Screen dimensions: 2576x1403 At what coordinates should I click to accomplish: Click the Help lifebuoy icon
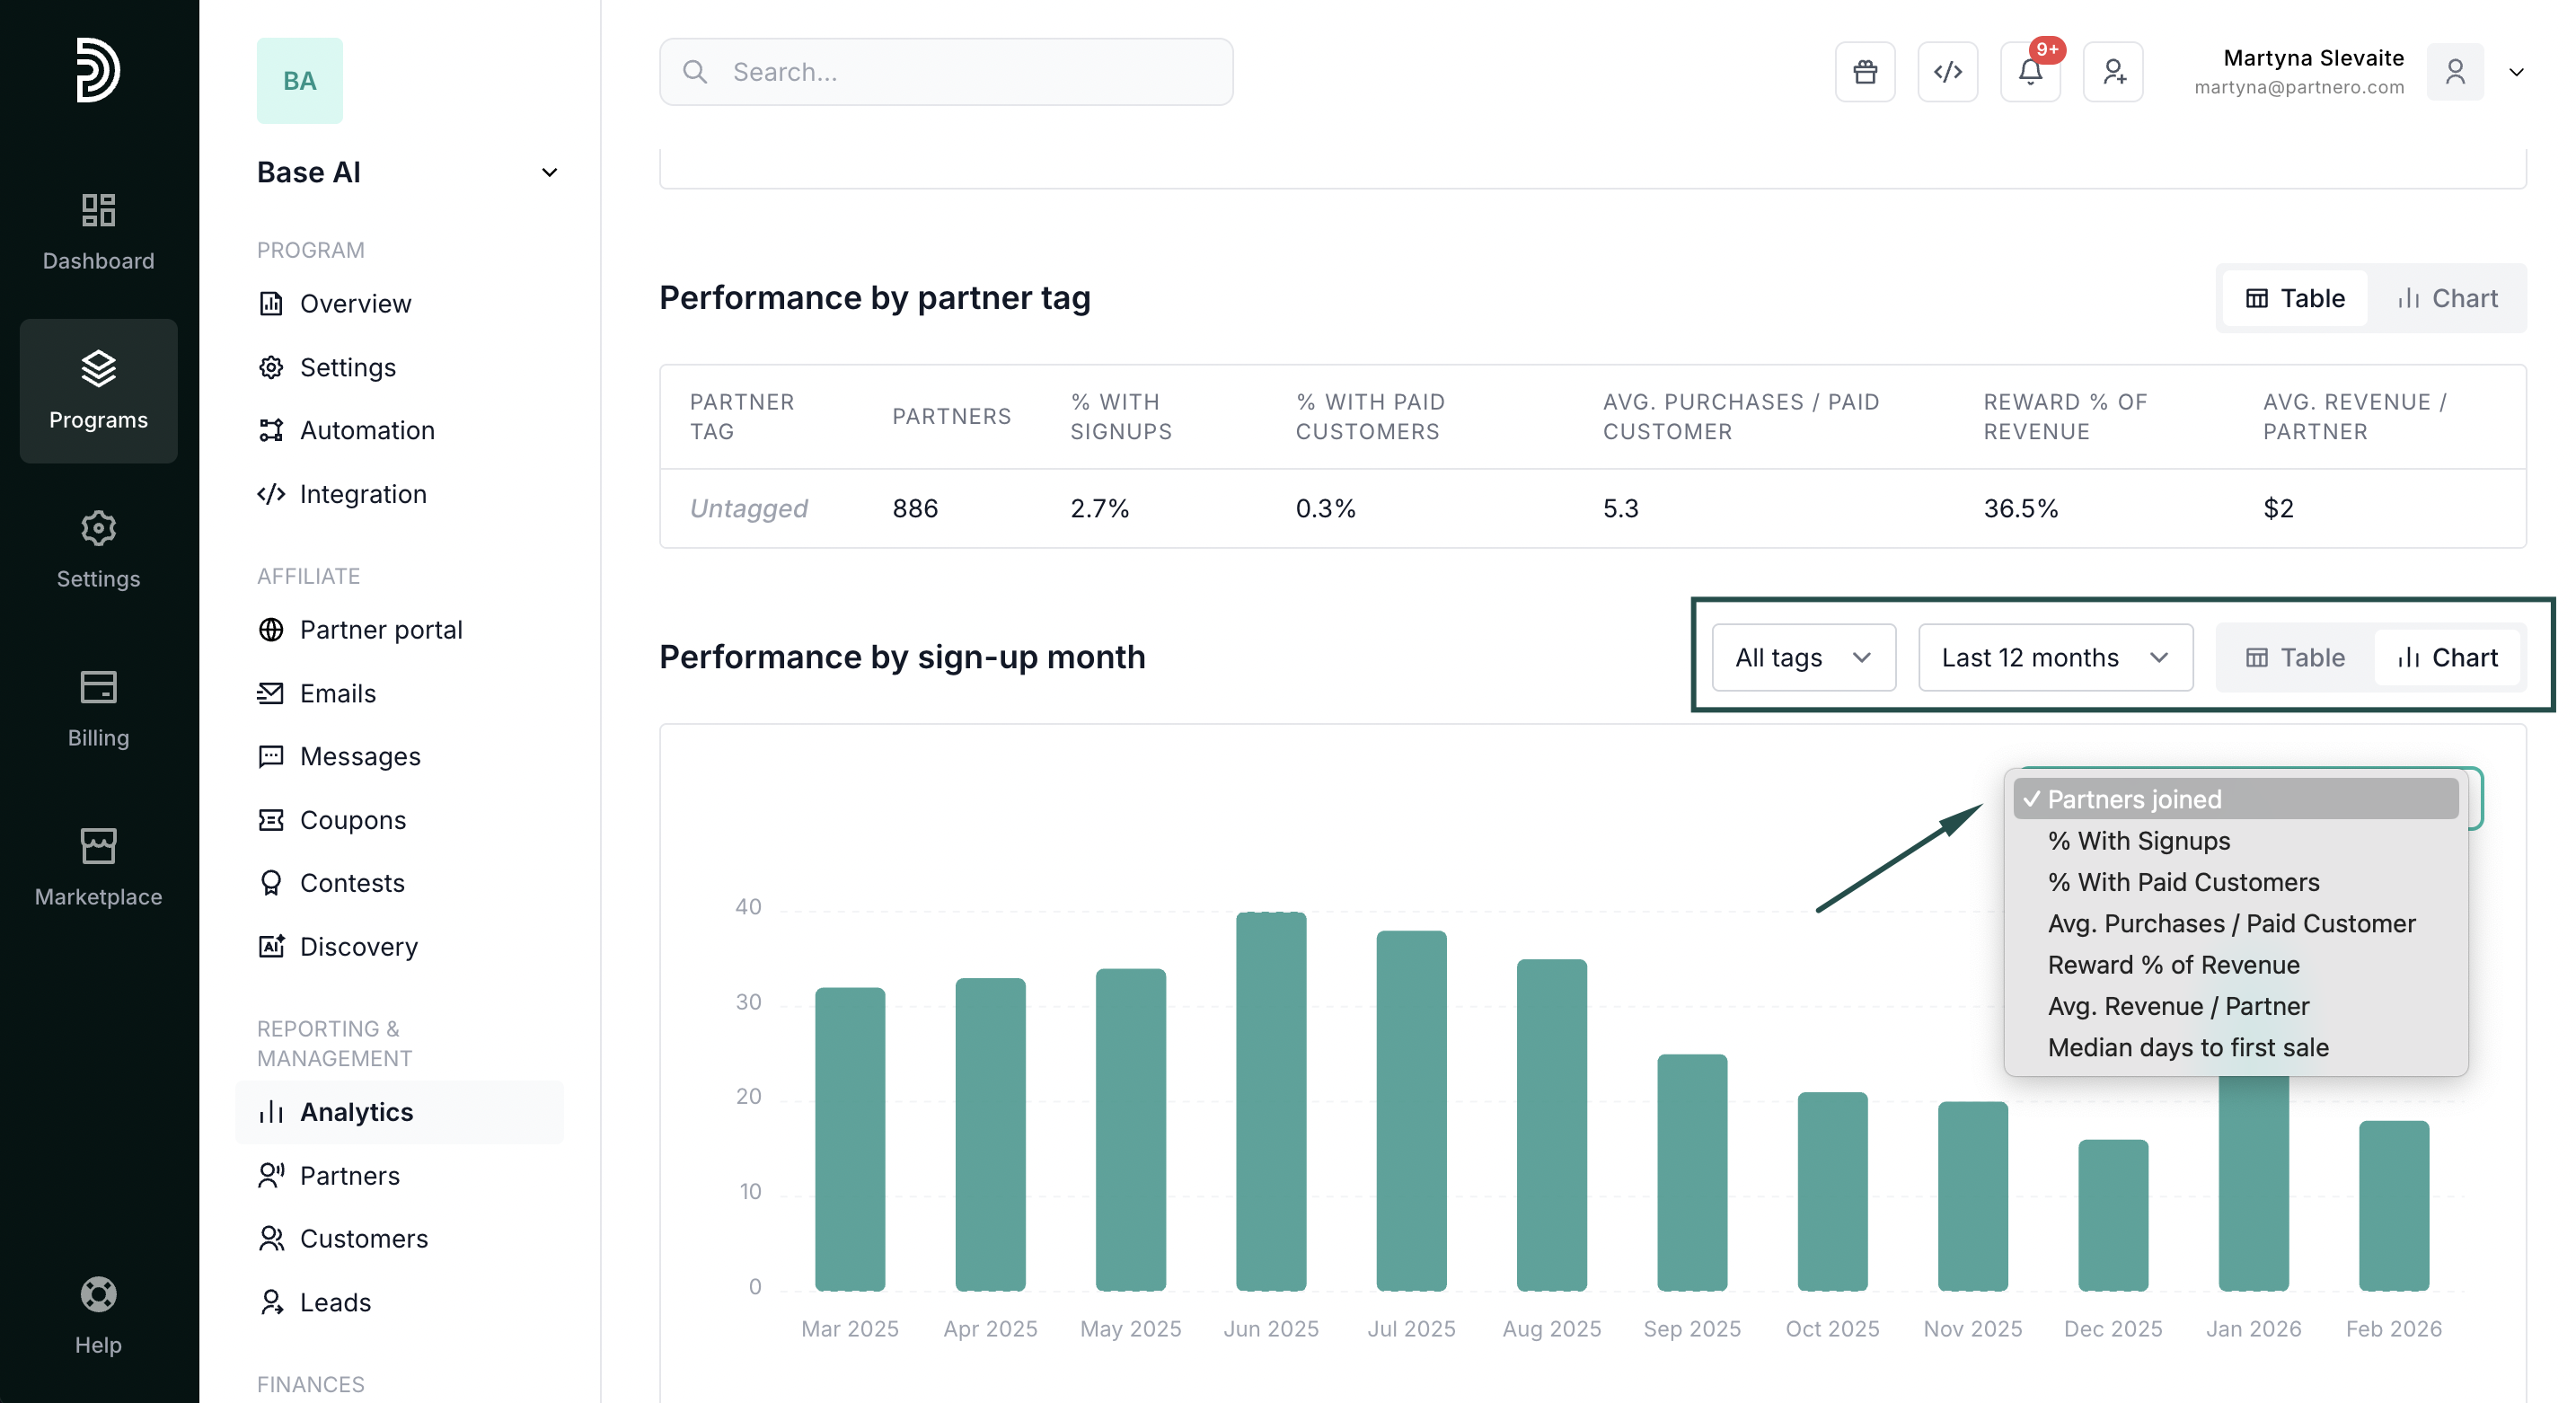(x=98, y=1295)
